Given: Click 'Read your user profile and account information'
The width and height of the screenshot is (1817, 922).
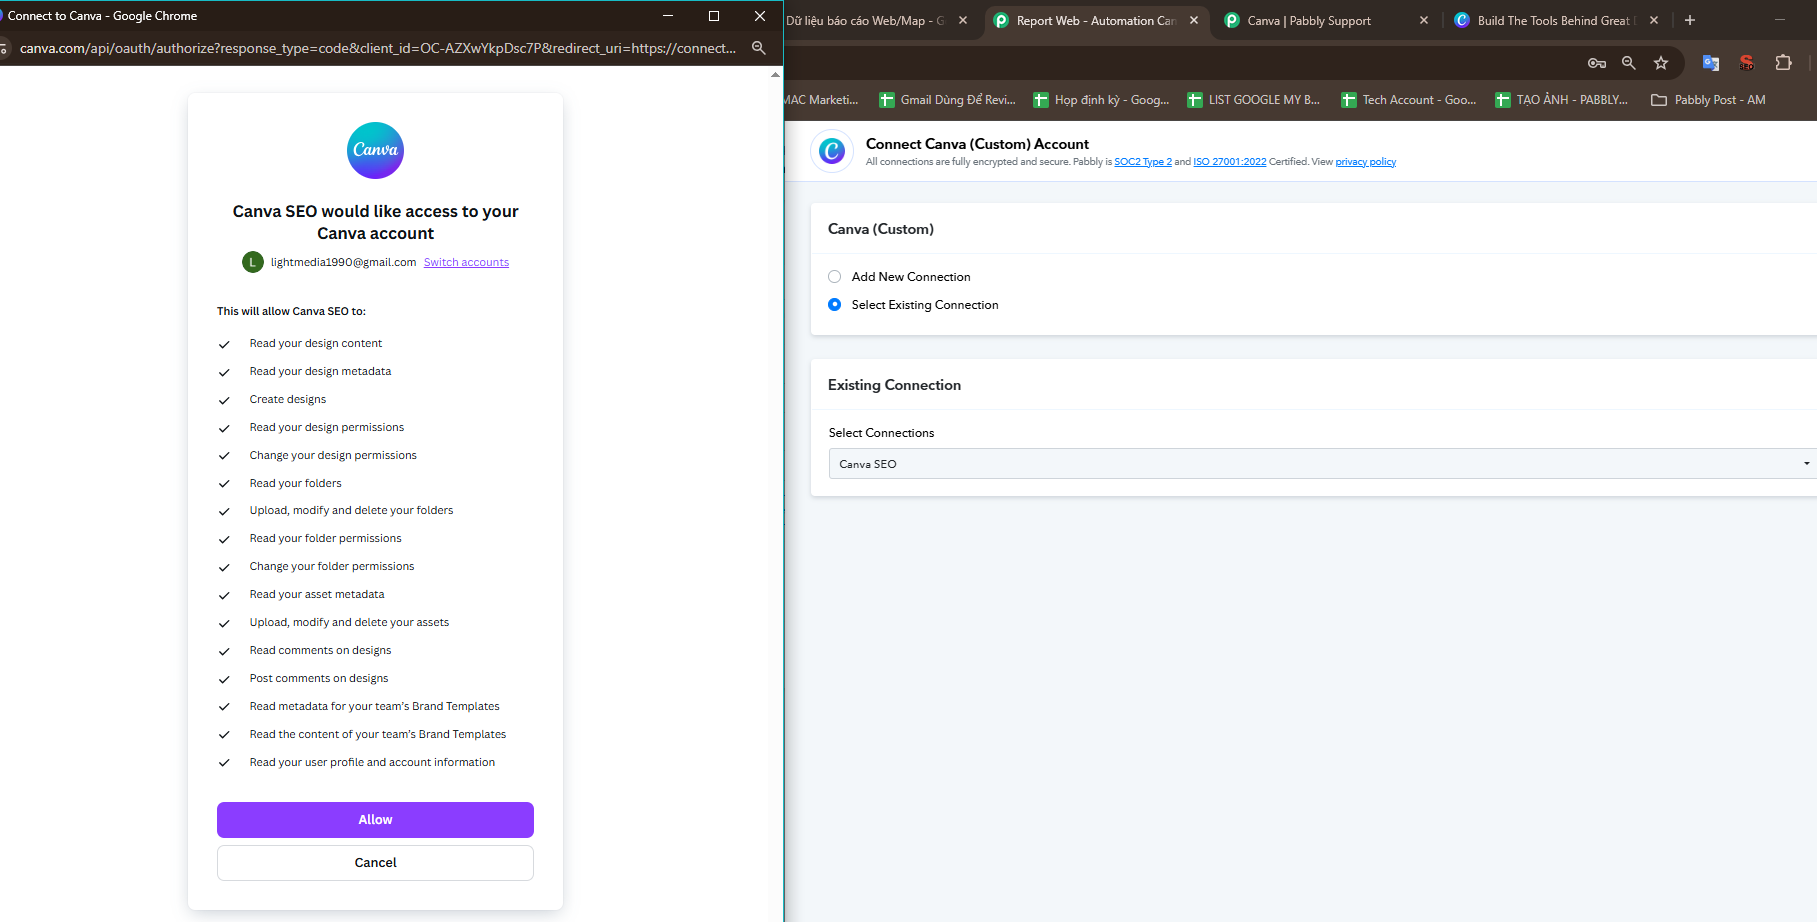Looking at the screenshot, I should (372, 762).
